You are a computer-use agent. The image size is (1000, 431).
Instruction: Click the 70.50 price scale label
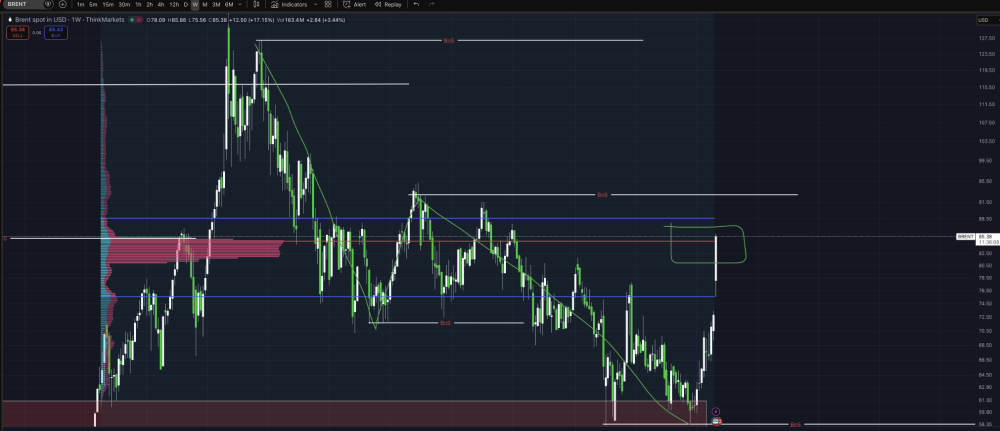pos(986,331)
